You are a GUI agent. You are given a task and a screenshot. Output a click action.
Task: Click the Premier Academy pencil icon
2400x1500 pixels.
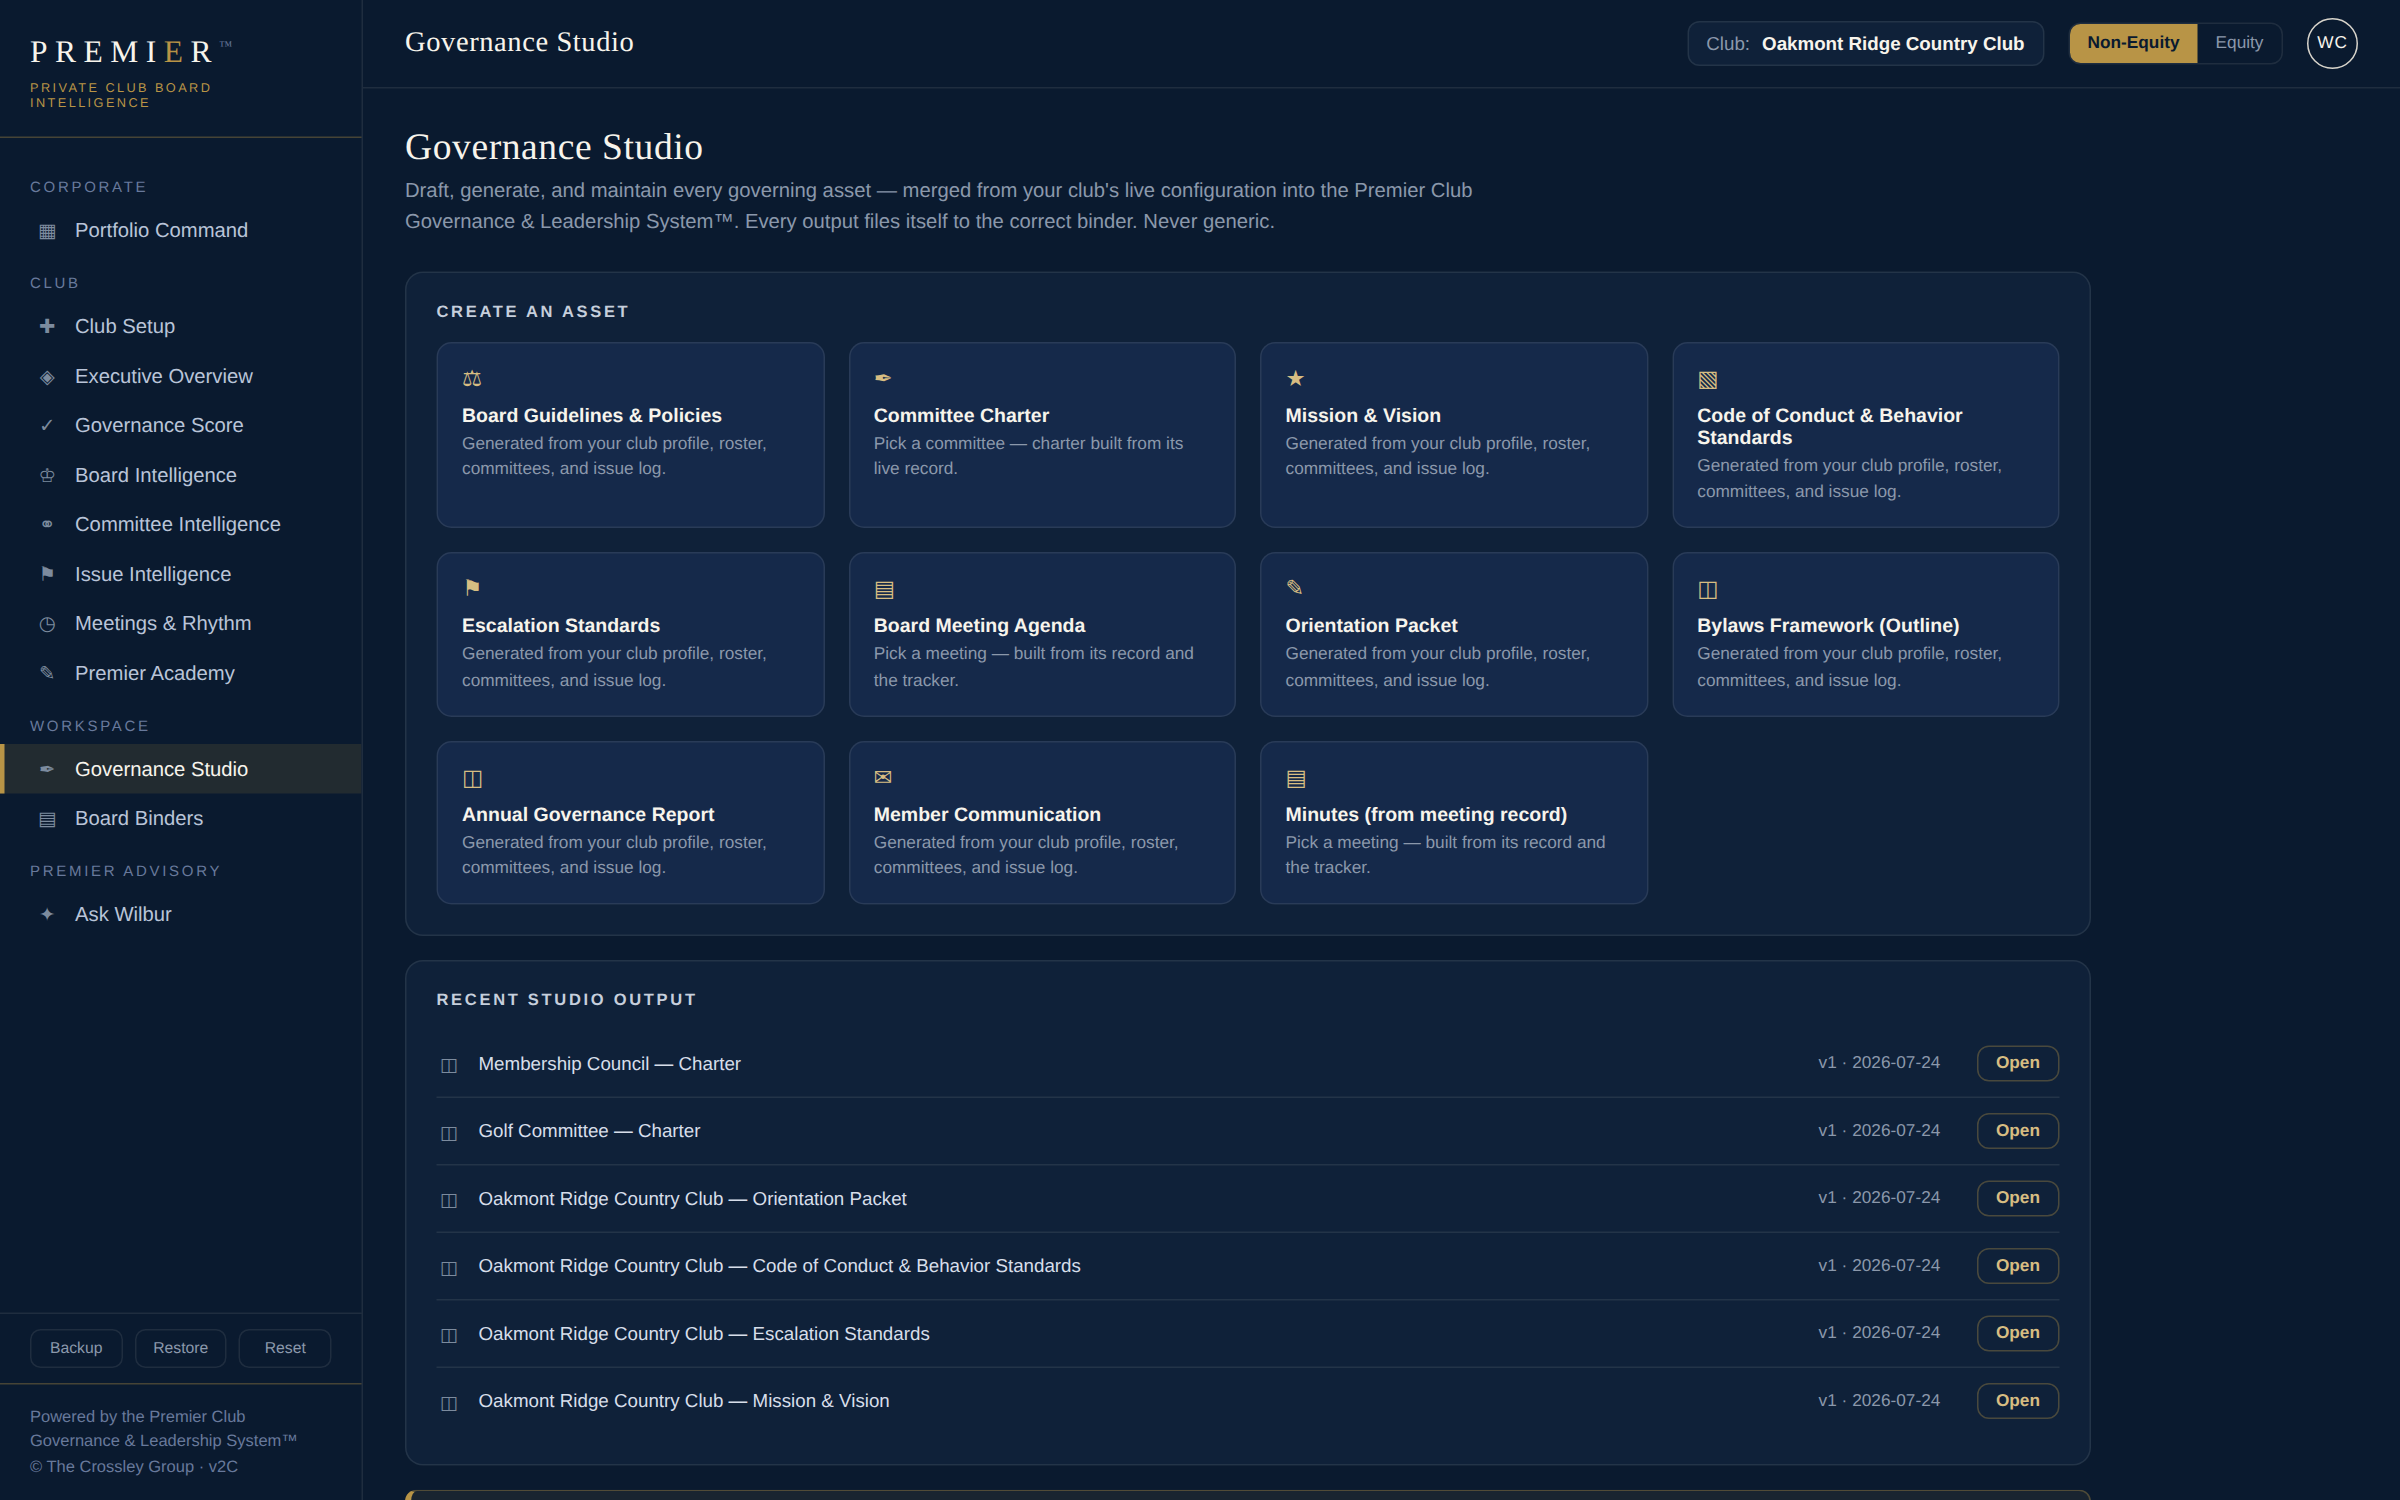click(x=47, y=673)
